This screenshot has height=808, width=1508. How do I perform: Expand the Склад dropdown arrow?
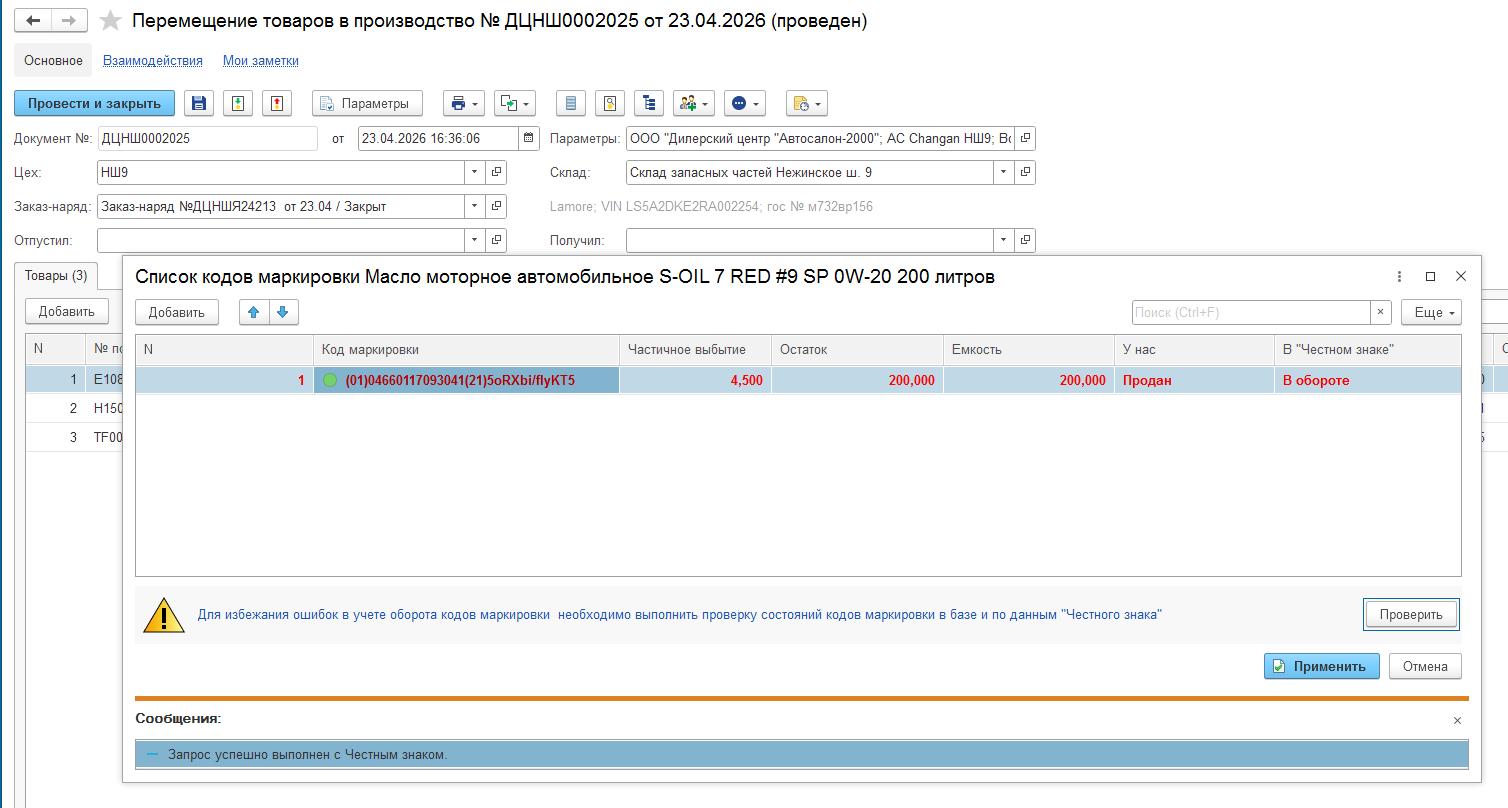(x=1003, y=173)
